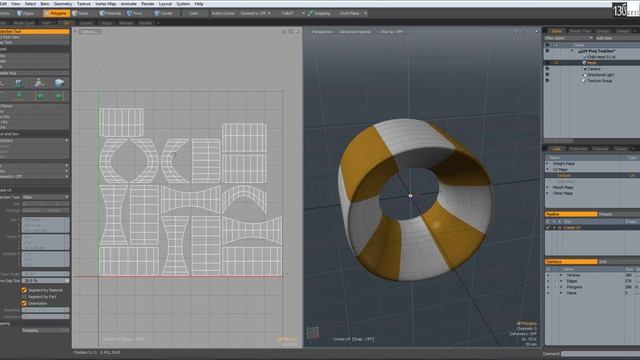
Task: Switch to Materials selection mode
Action: [x=111, y=13]
